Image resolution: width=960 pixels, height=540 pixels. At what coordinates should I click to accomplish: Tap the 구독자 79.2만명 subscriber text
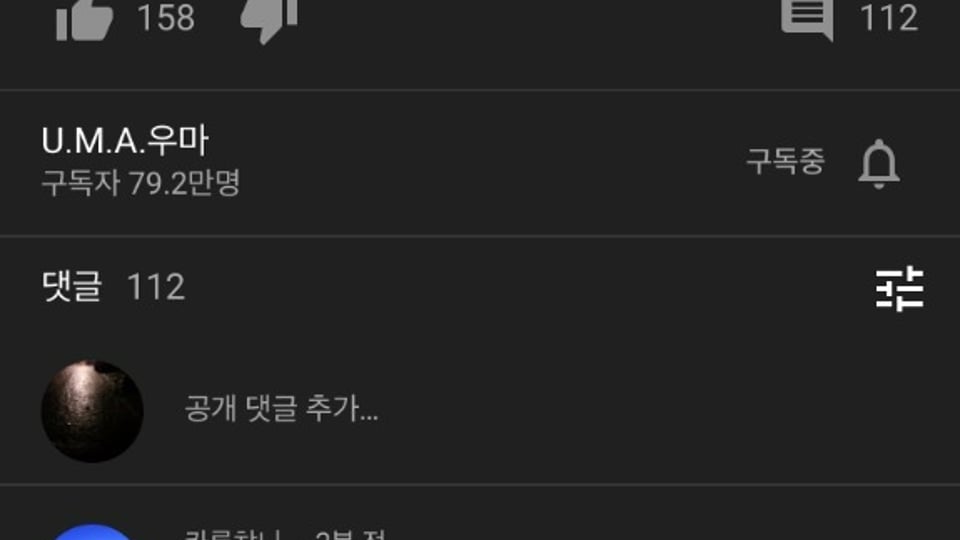click(141, 182)
